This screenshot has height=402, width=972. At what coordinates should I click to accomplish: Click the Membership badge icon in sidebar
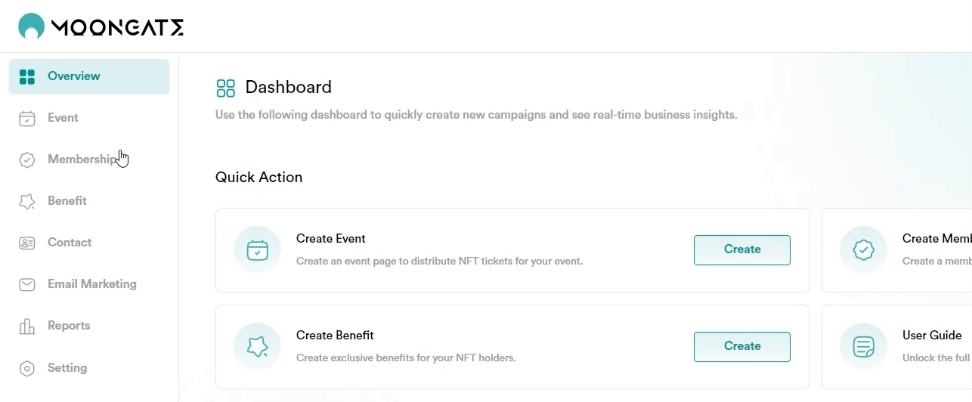click(27, 160)
